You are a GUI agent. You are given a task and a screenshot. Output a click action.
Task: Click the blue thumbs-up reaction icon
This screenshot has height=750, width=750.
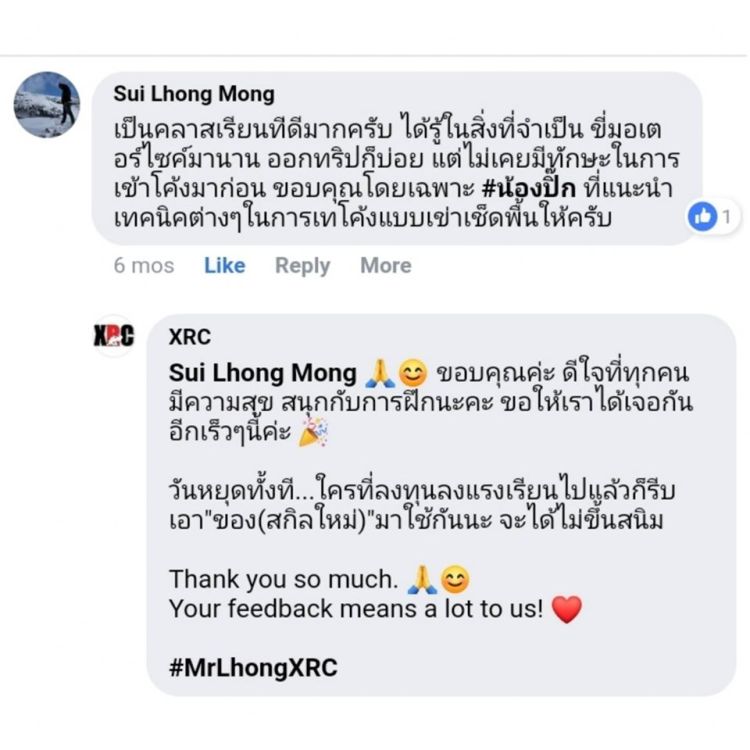[x=703, y=215]
